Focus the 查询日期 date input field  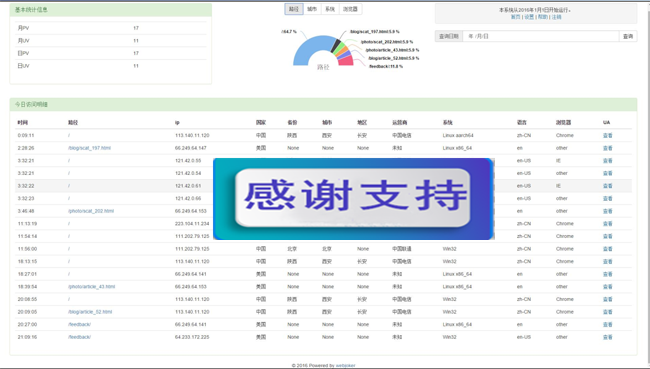[541, 36]
